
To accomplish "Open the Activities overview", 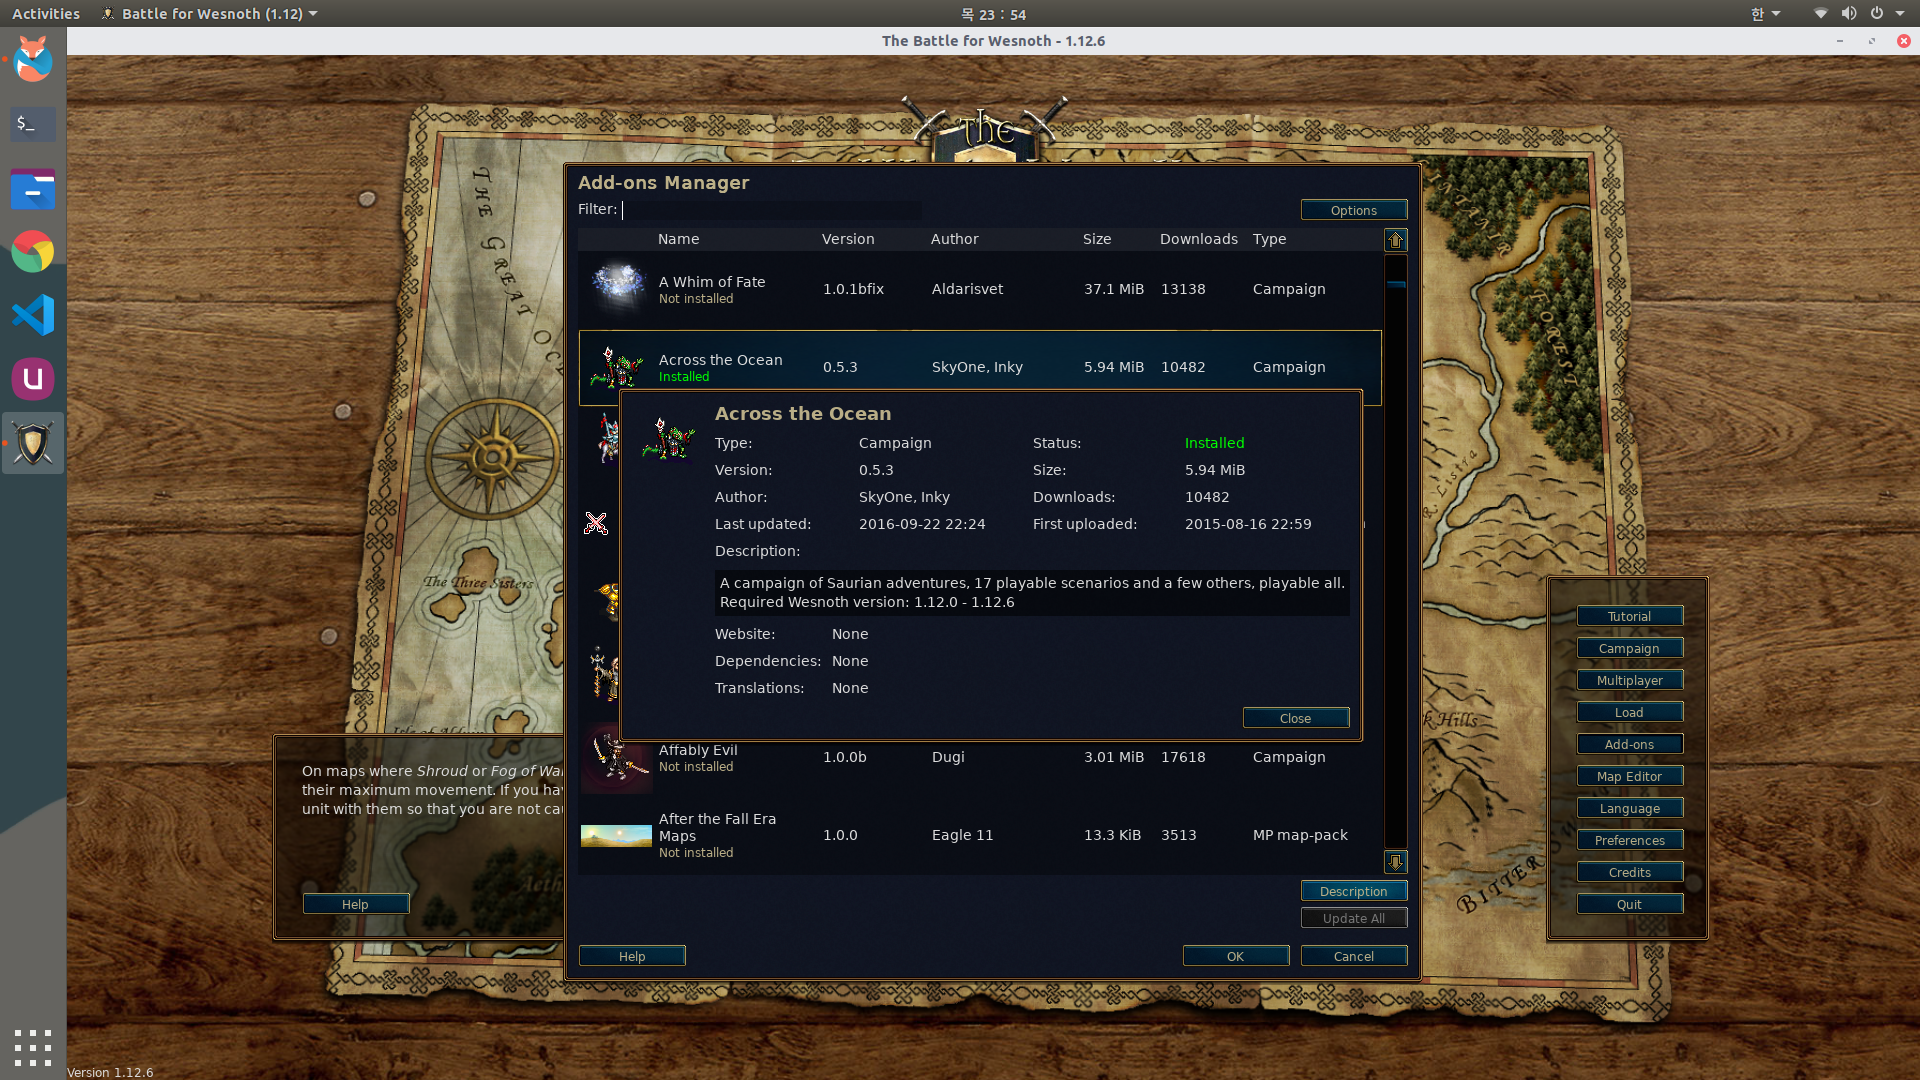I will (x=46, y=13).
